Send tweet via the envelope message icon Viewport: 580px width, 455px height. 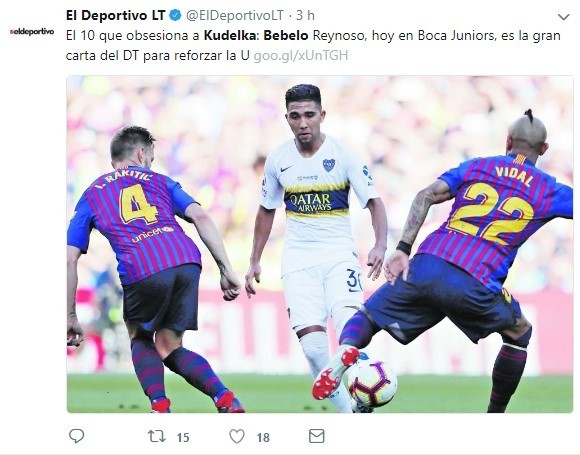pyautogui.click(x=317, y=436)
